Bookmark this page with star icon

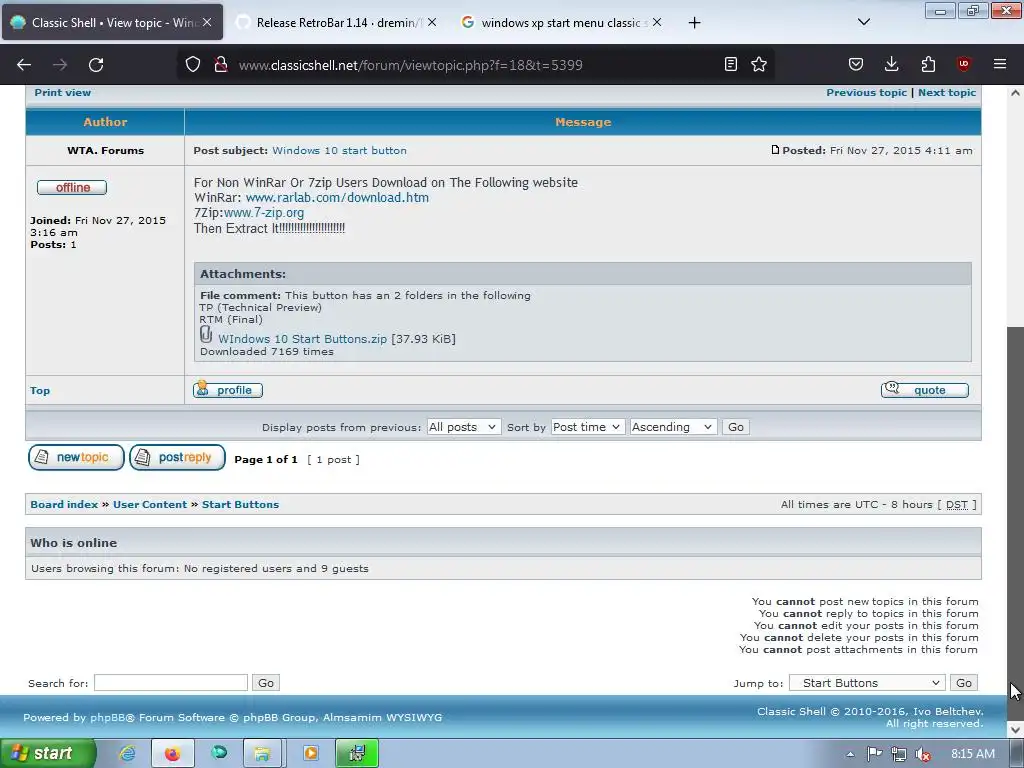759,64
